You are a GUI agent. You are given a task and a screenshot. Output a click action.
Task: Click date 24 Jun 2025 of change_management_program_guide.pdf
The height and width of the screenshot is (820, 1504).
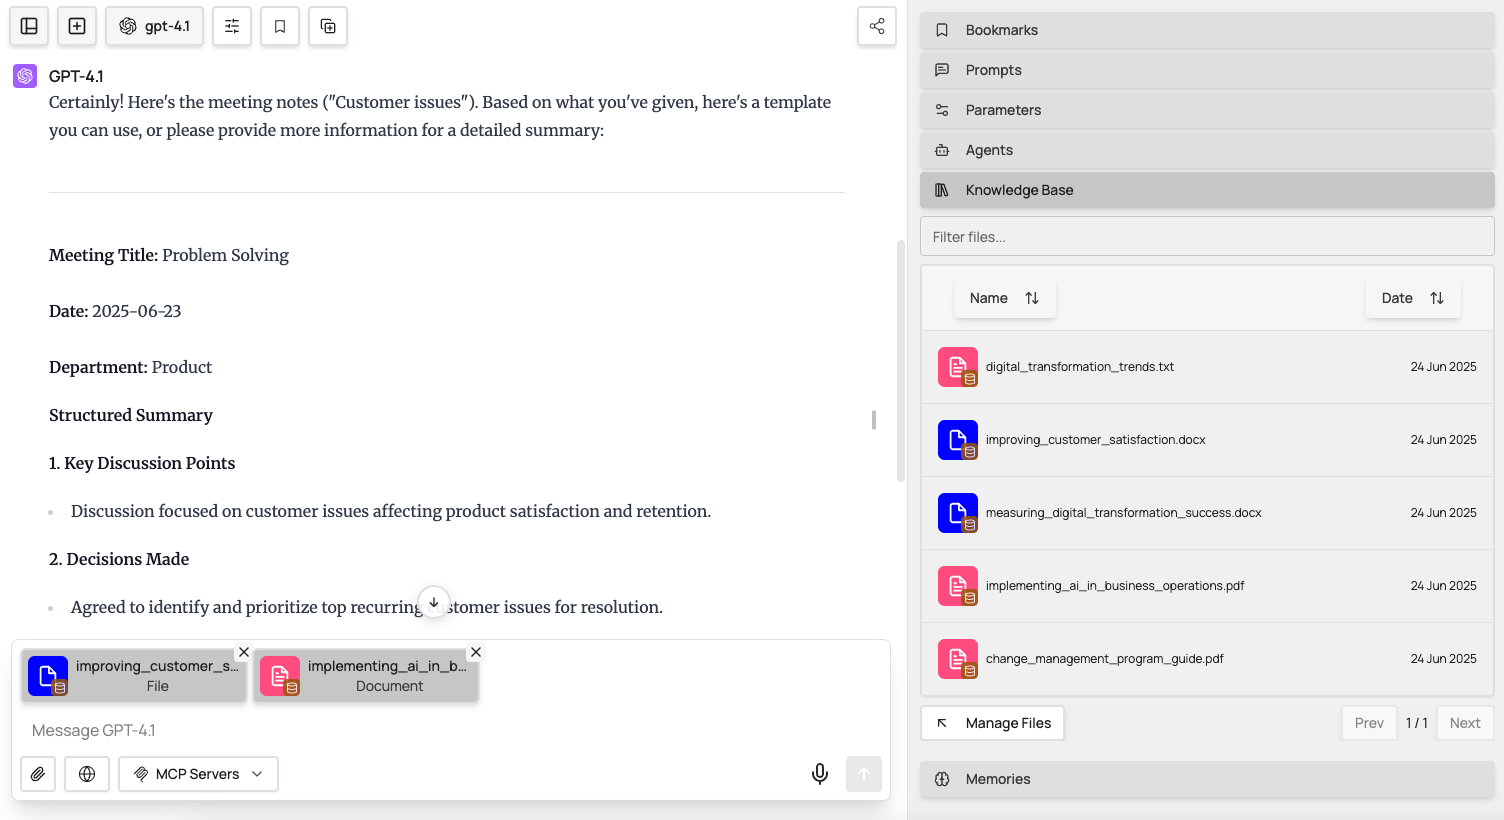1443,659
